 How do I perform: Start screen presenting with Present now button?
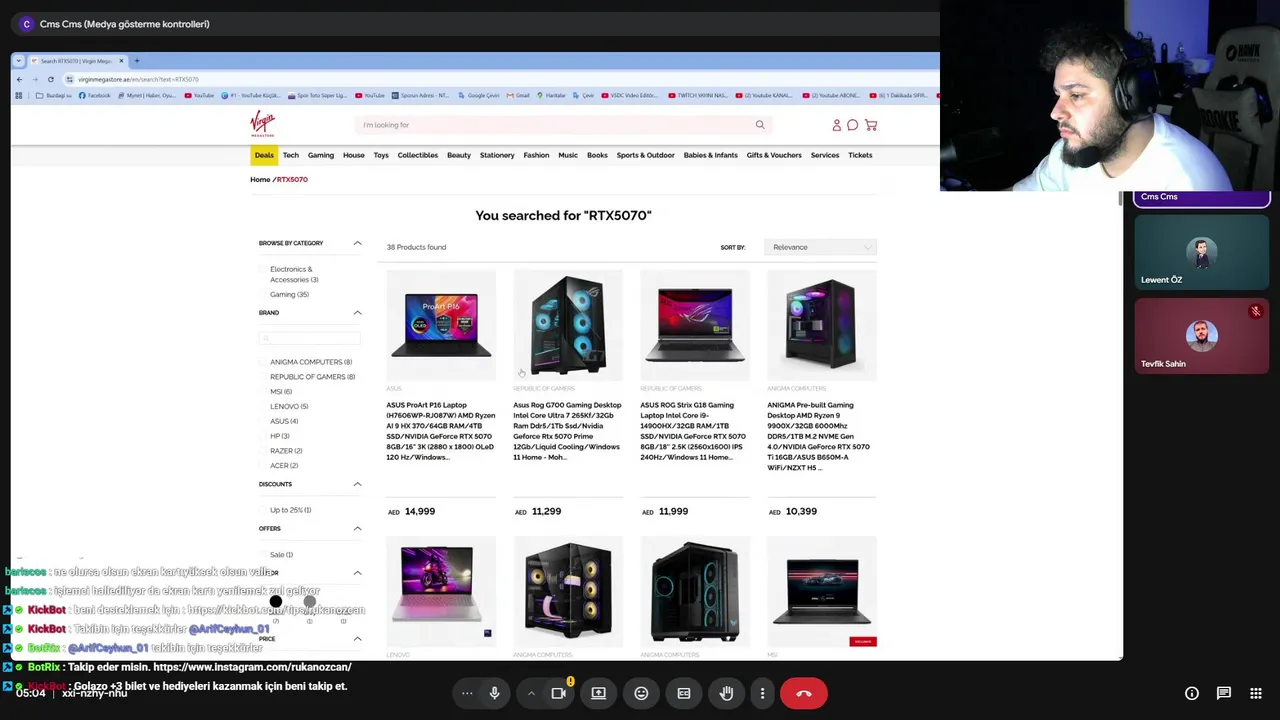[598, 693]
